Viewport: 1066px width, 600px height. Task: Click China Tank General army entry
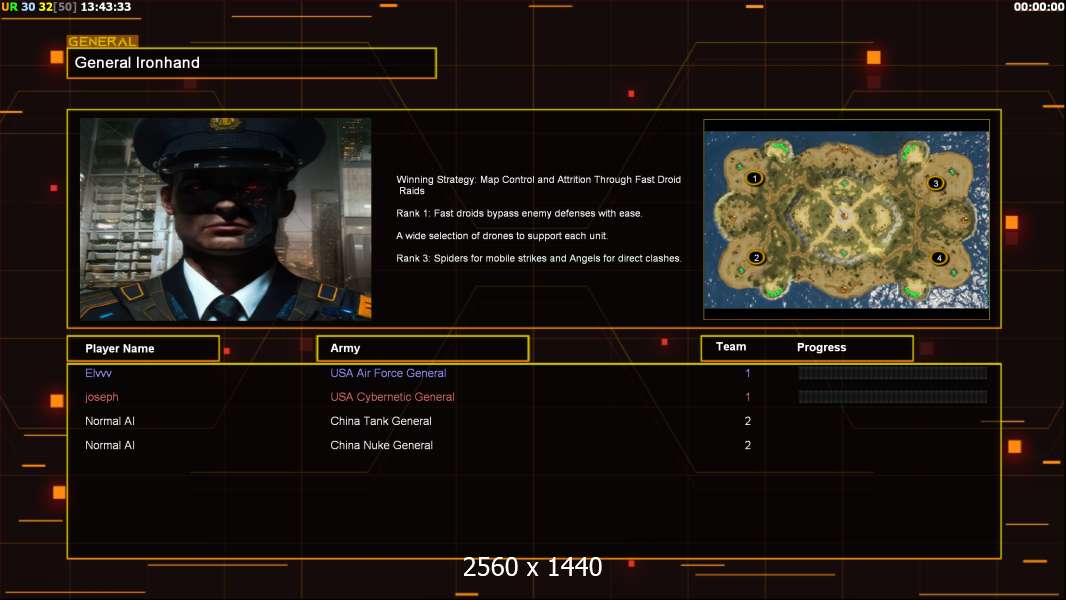381,421
